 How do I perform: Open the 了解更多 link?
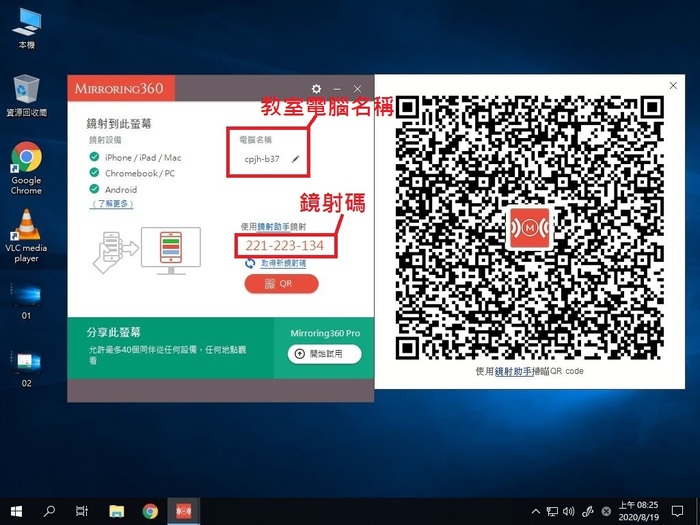tap(112, 204)
